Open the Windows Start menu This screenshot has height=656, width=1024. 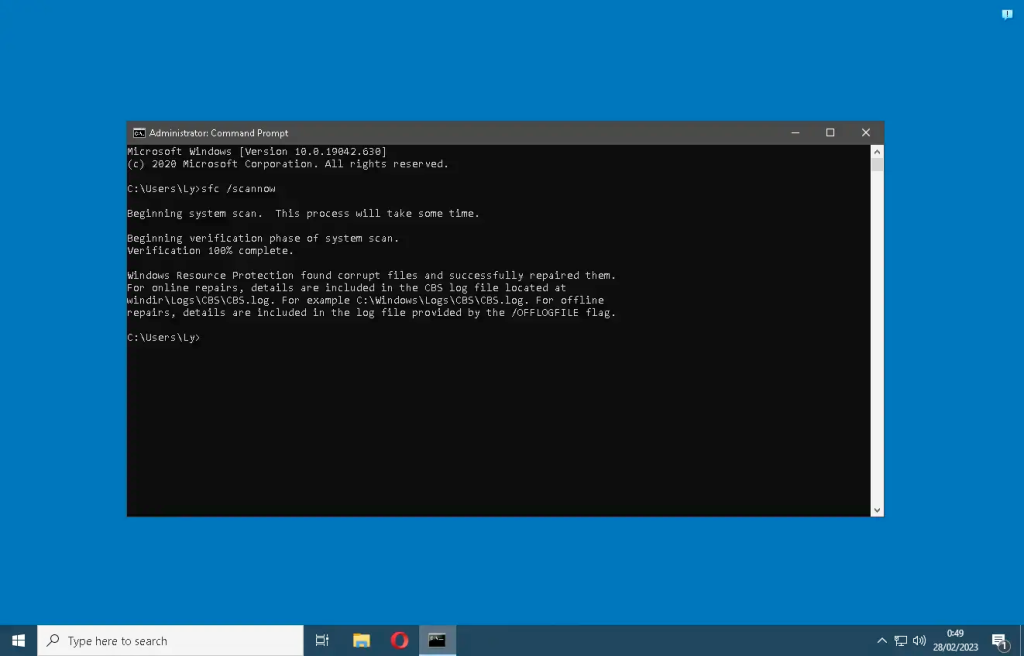[x=18, y=640]
